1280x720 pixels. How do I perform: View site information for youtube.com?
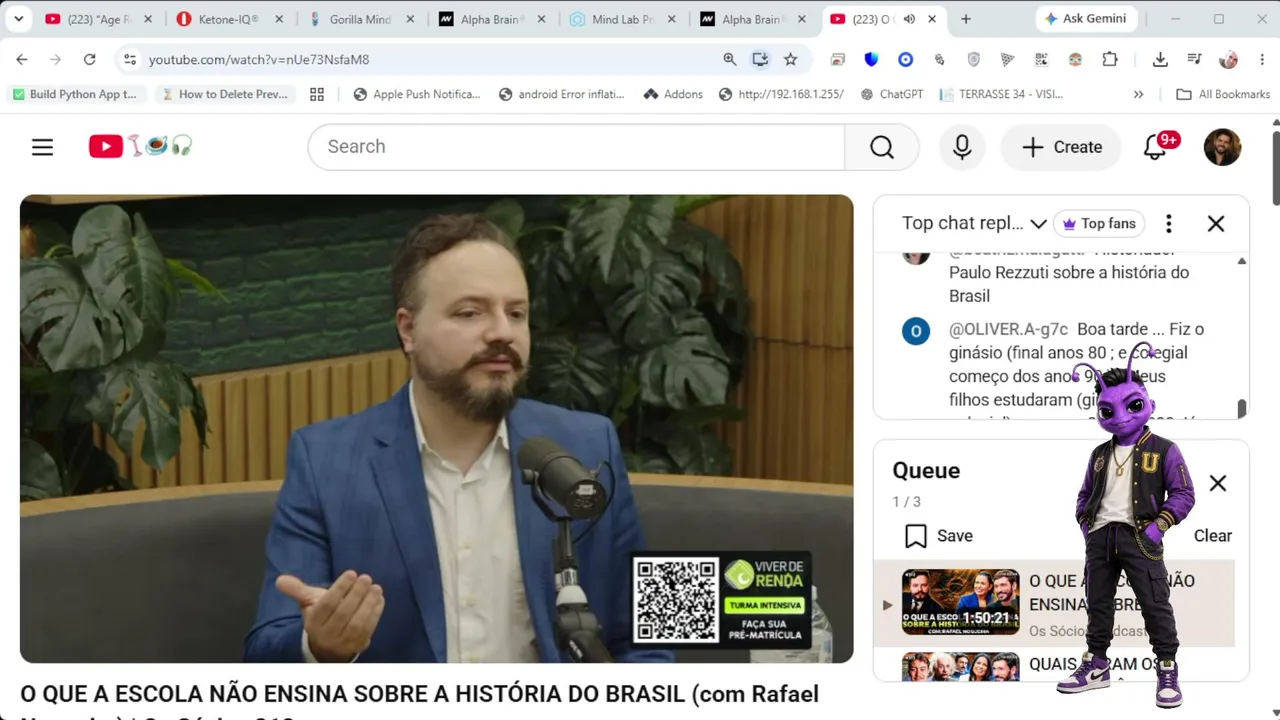[x=130, y=60]
